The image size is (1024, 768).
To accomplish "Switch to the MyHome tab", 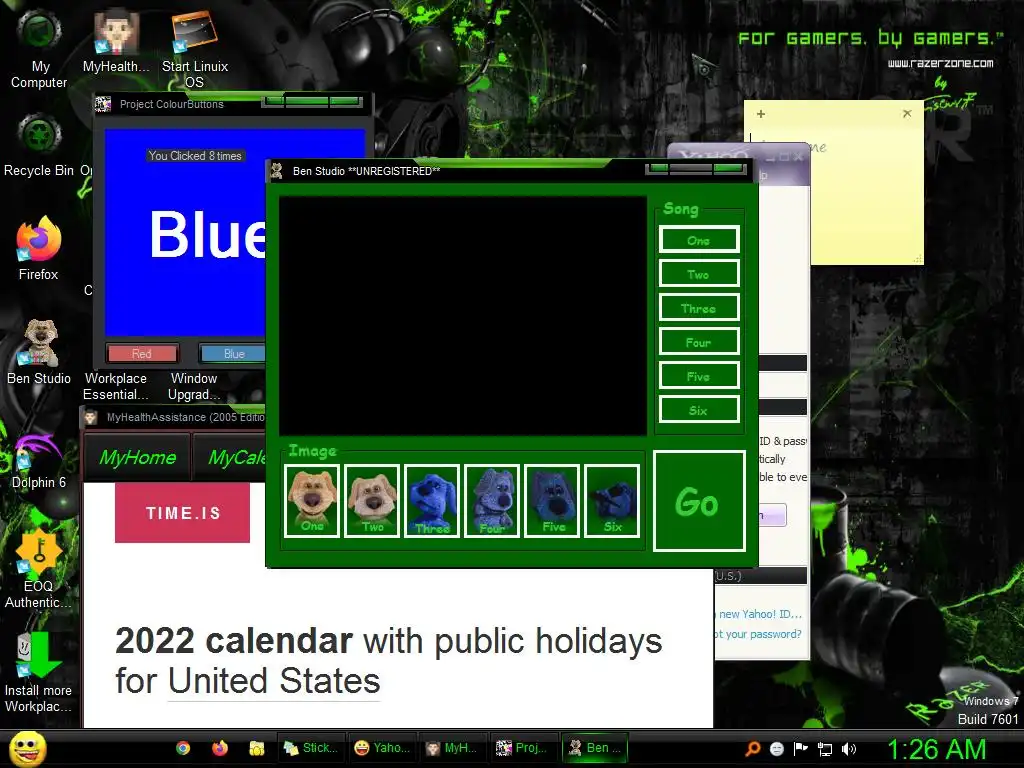I will [137, 457].
